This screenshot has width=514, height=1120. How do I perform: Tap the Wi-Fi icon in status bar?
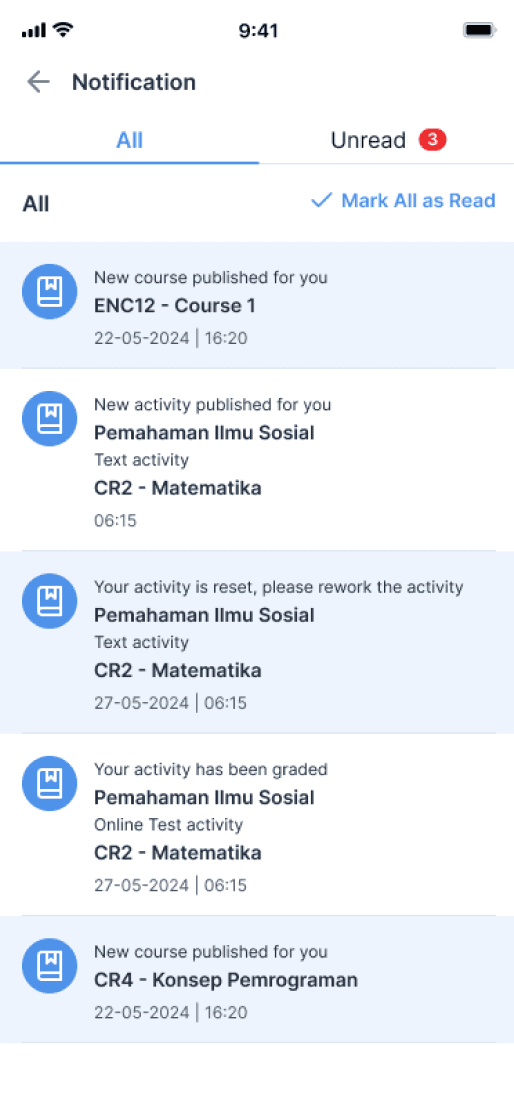coord(64,30)
